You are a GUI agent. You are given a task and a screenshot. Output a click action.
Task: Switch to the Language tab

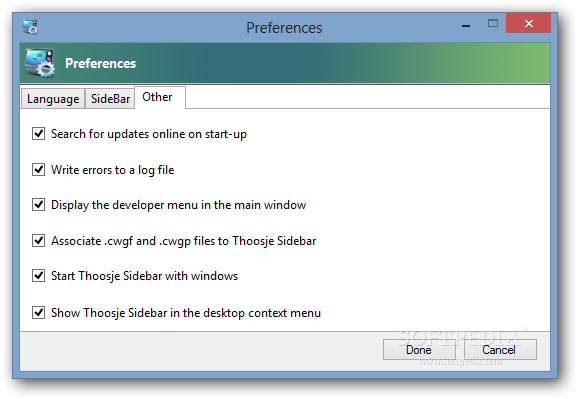tap(53, 99)
